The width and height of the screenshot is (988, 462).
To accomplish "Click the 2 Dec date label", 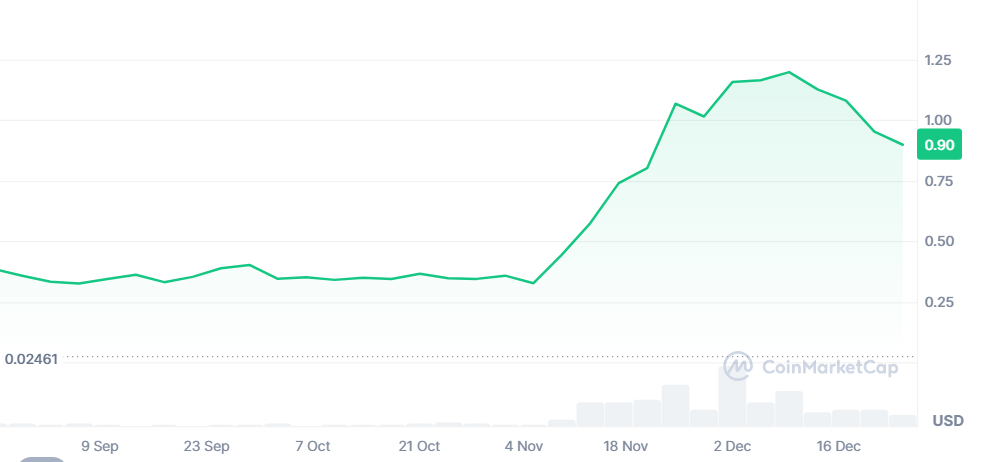I will 732,446.
